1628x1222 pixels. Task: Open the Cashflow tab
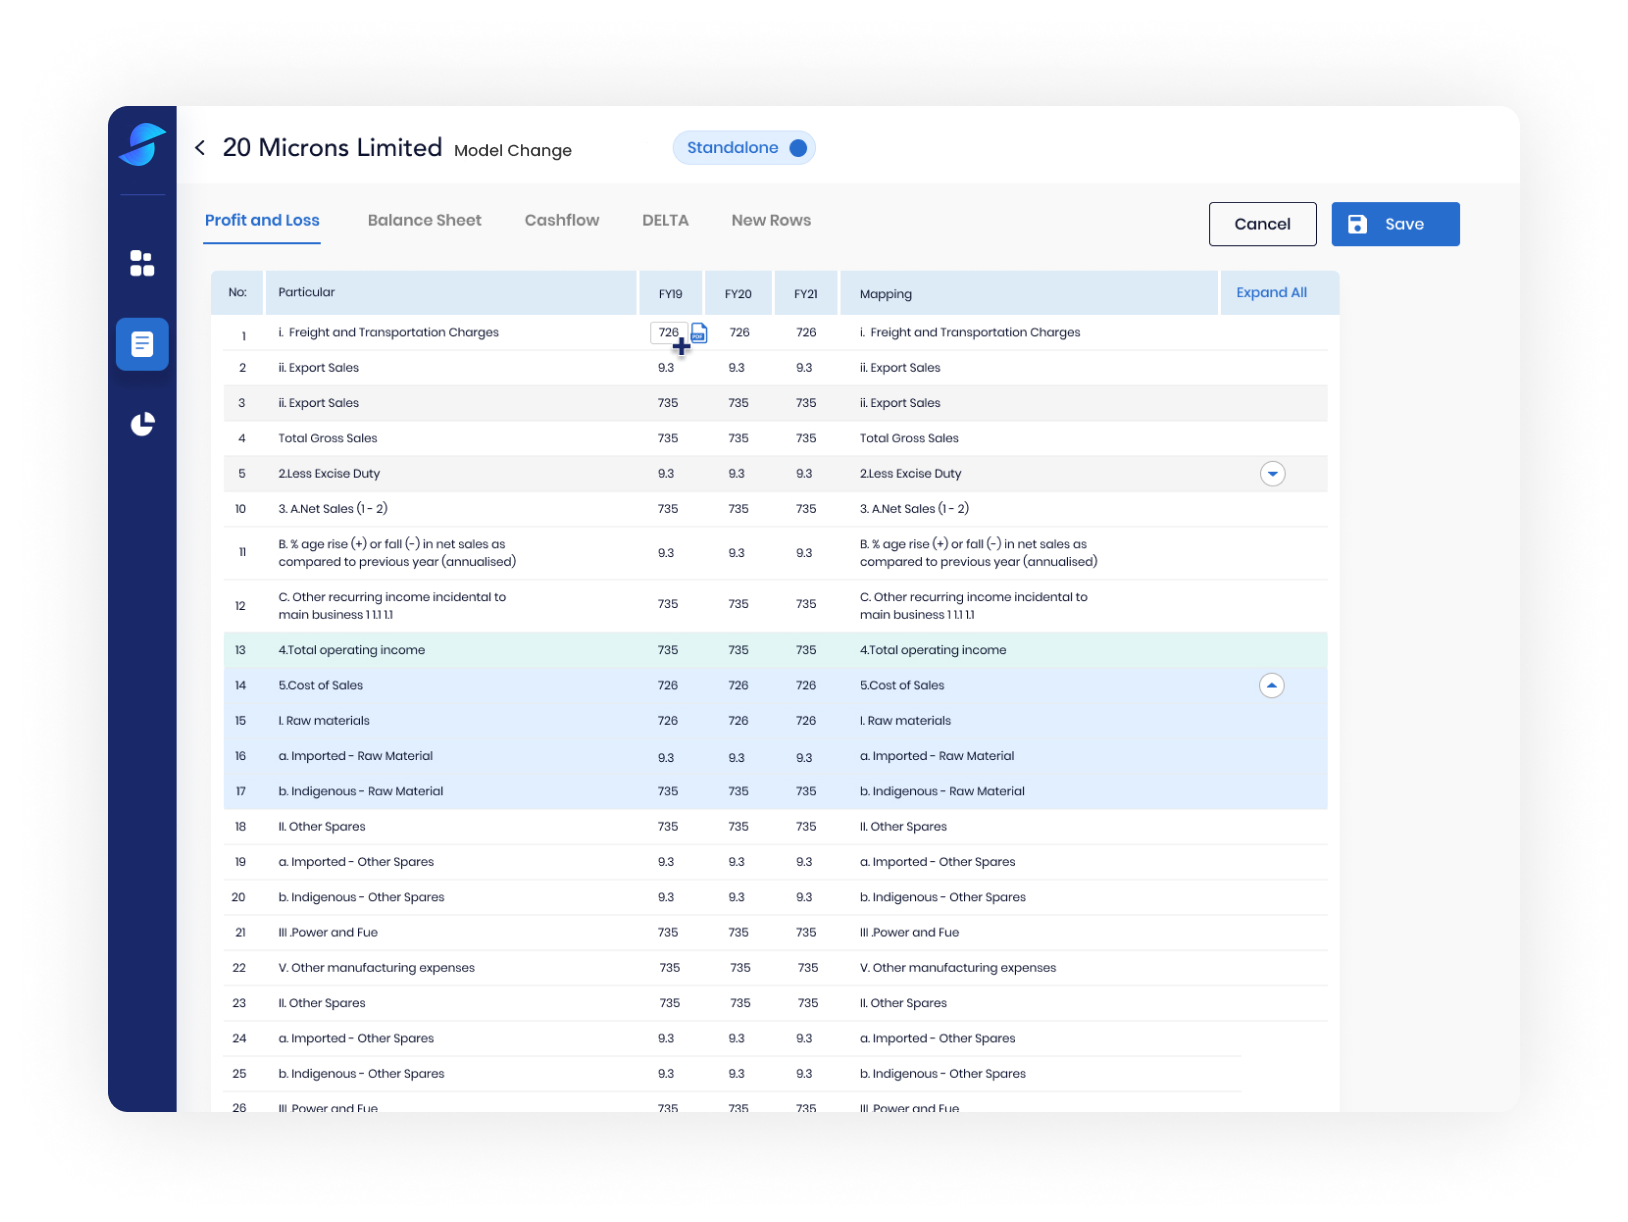(562, 221)
